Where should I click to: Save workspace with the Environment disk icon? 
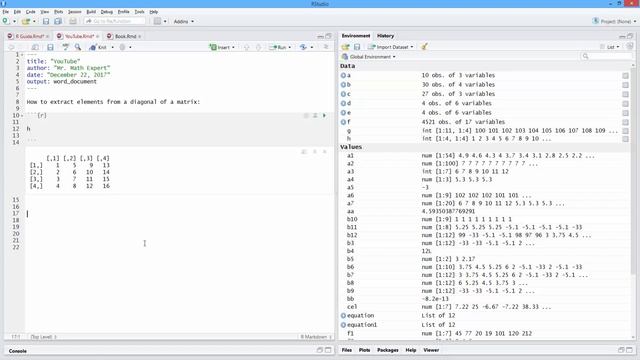coord(357,47)
